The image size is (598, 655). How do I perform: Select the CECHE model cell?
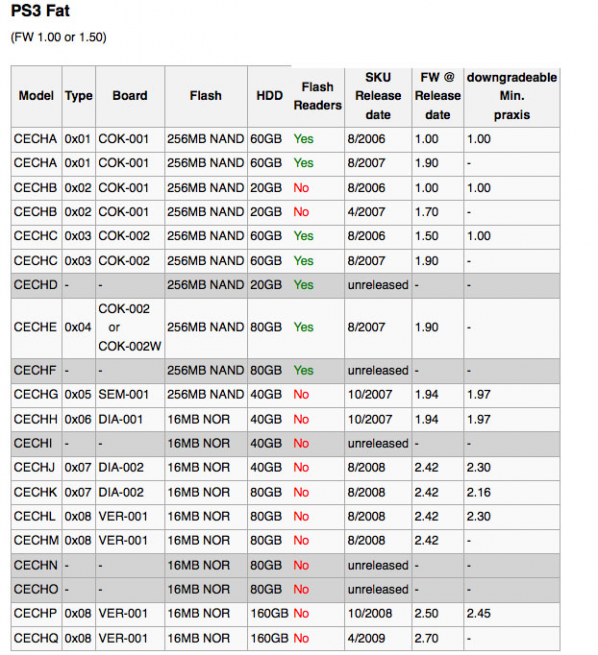[x=35, y=327]
